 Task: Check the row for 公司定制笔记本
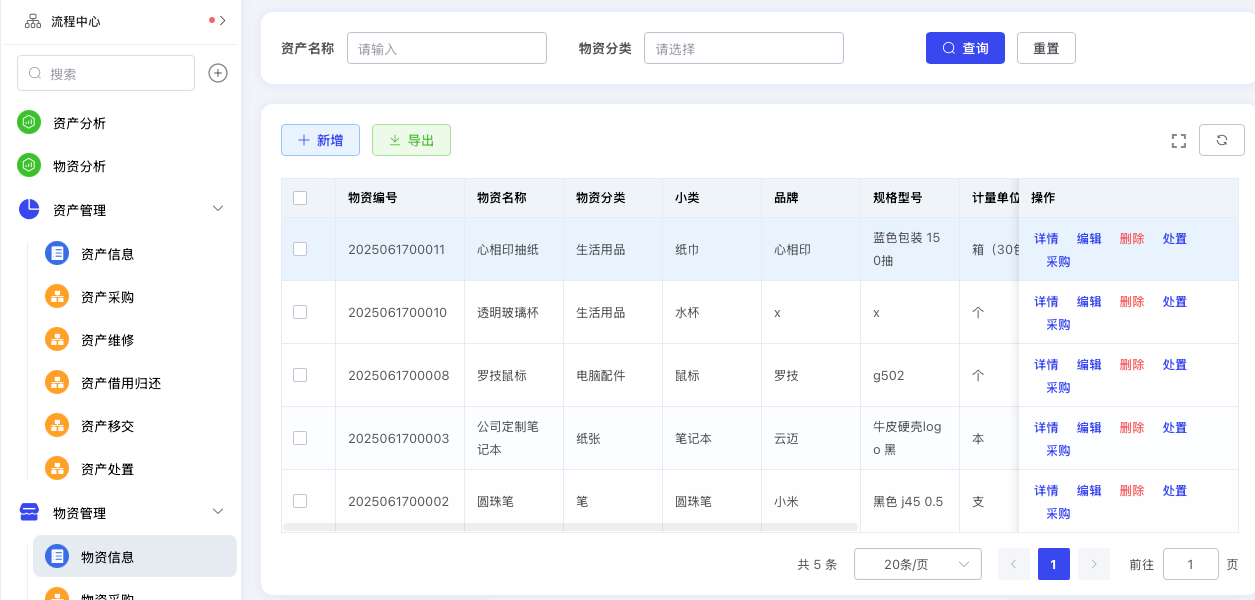pyautogui.click(x=300, y=438)
